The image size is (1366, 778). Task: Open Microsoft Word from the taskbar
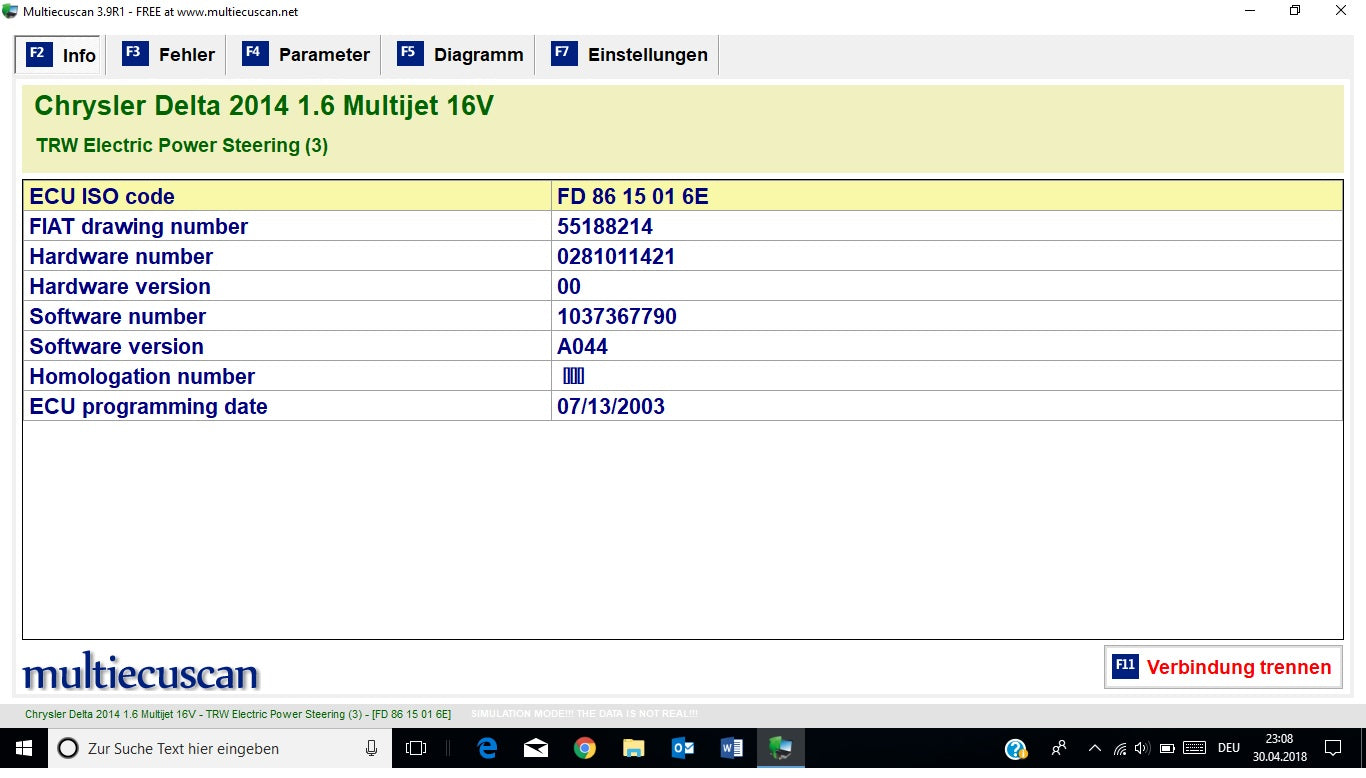pos(731,748)
